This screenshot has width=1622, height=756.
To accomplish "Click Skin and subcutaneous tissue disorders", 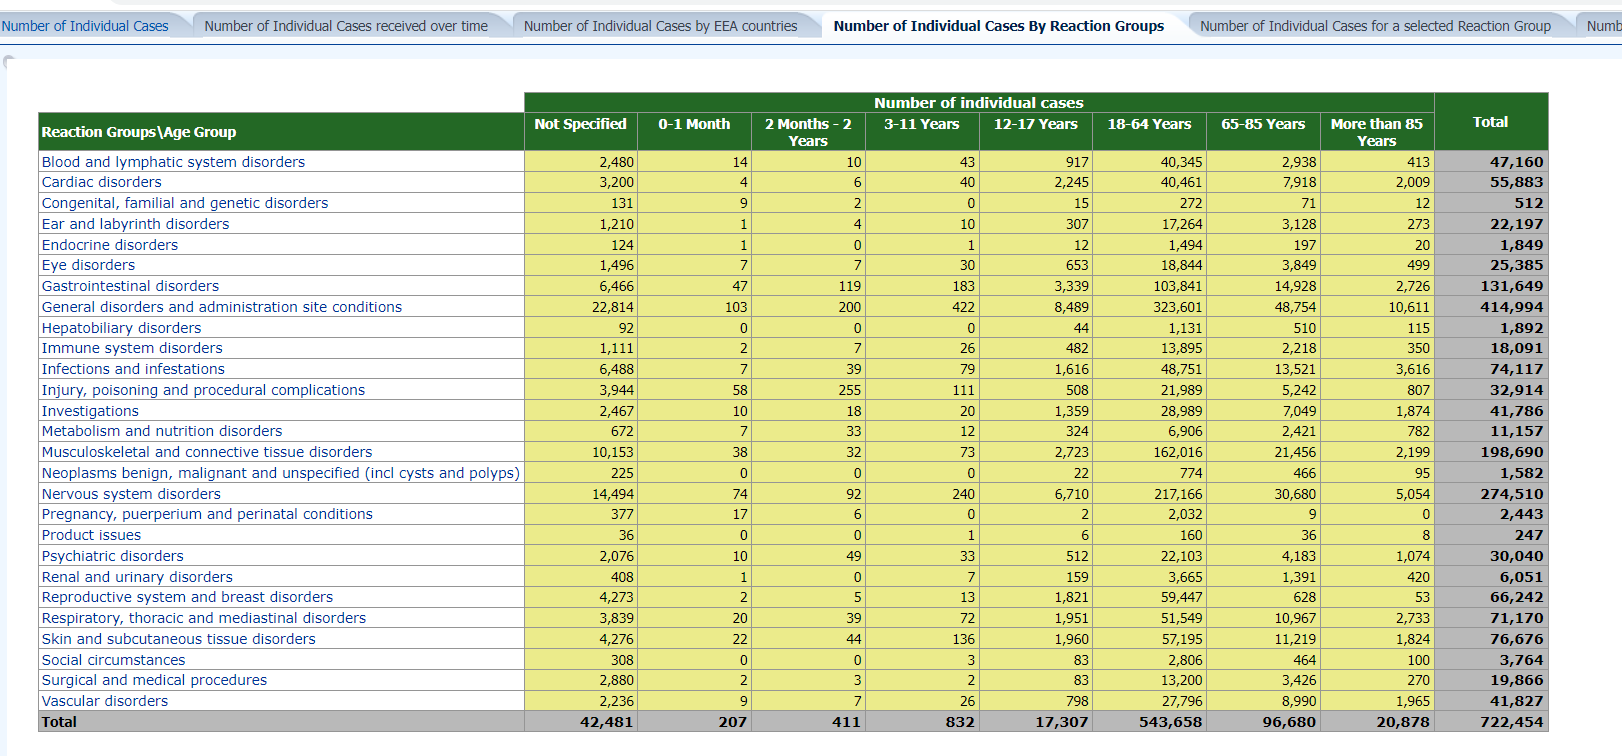I will click(x=178, y=639).
